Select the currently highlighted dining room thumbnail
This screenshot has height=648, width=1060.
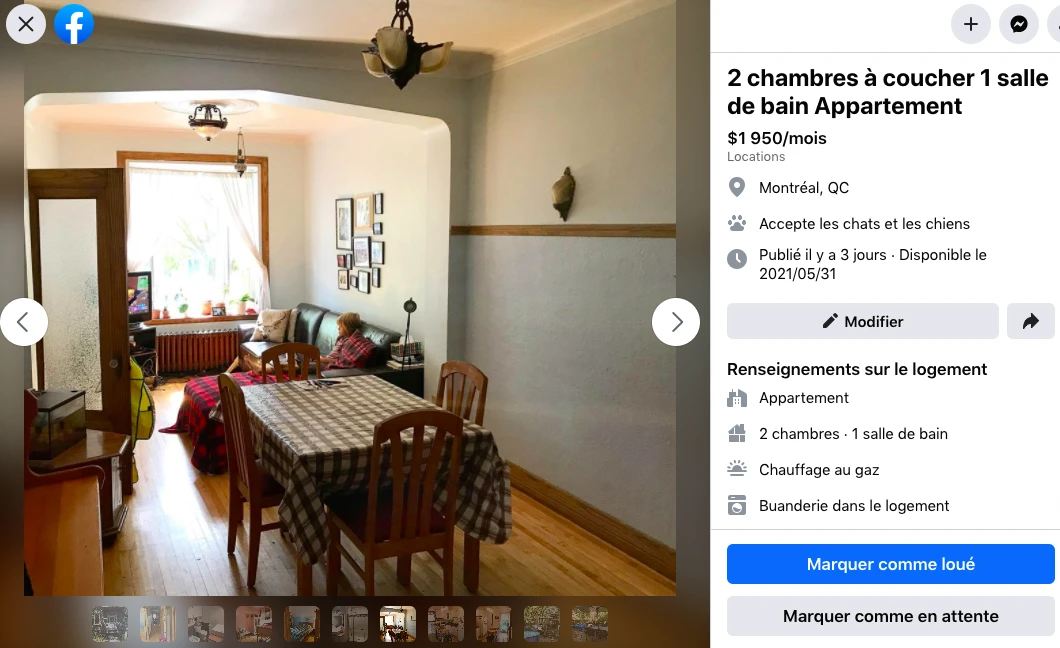(x=398, y=623)
